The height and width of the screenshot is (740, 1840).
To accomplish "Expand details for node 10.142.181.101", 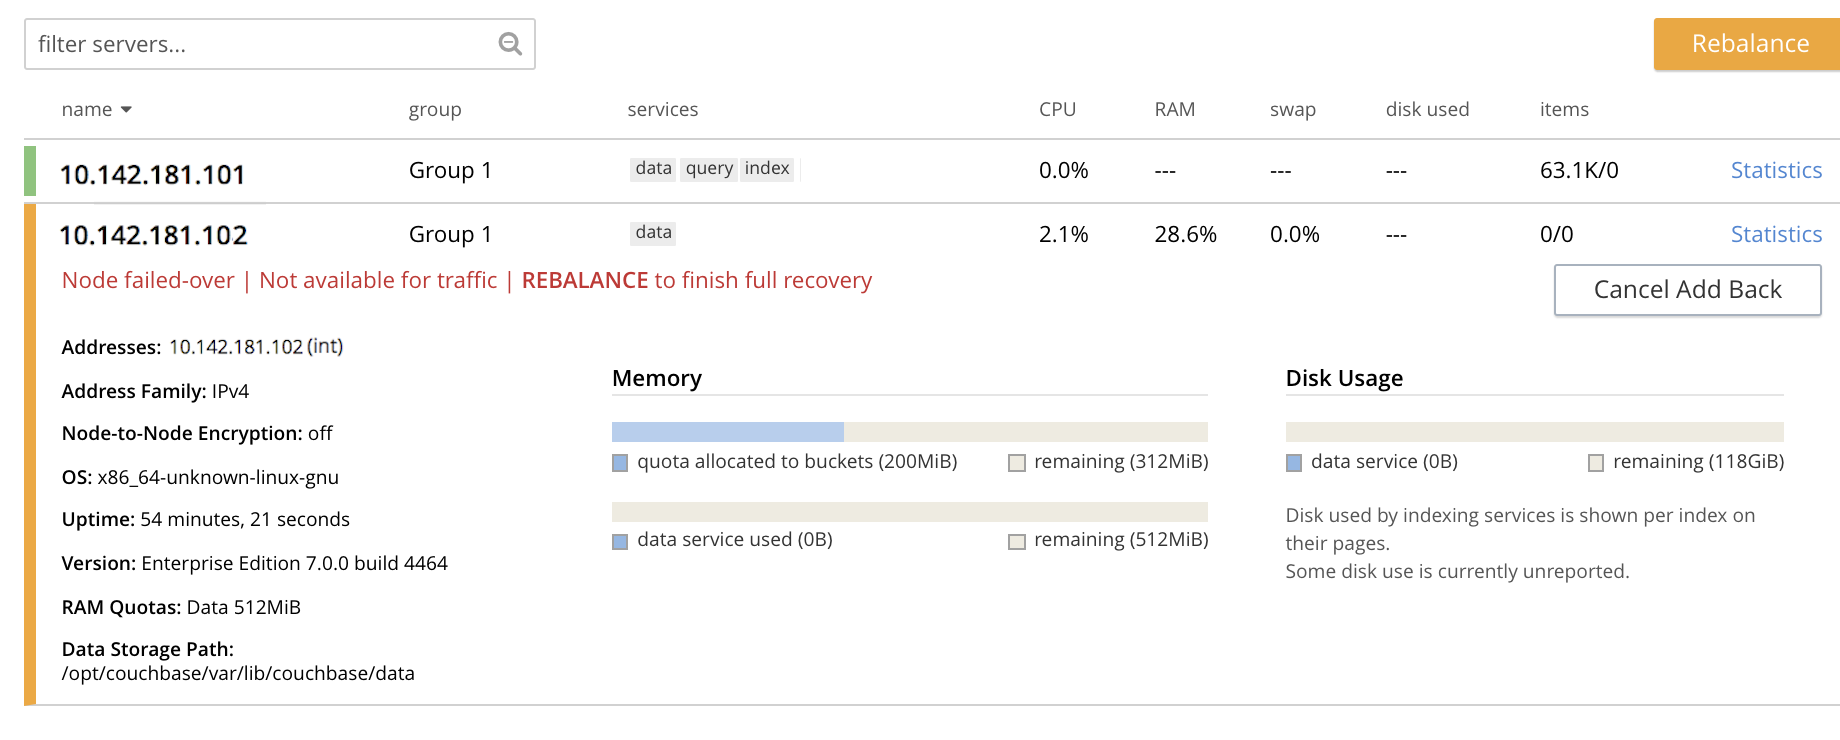I will coord(151,172).
